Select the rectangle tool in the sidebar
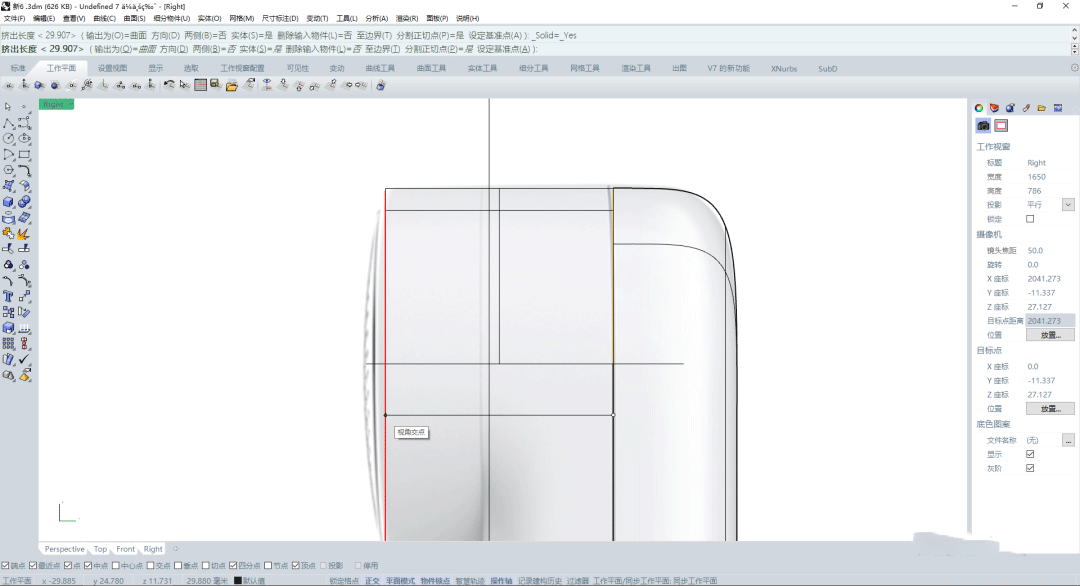Viewport: 1080px width, 586px height. pyautogui.click(x=24, y=155)
